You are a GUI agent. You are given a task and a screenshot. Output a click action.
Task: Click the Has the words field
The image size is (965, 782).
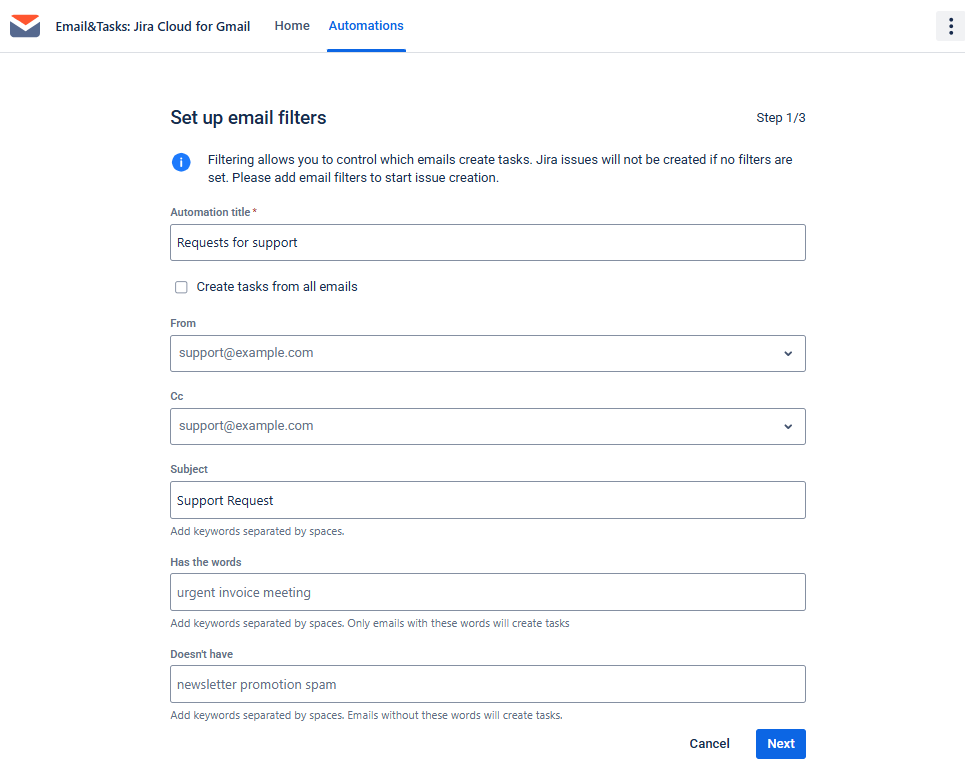pos(487,592)
